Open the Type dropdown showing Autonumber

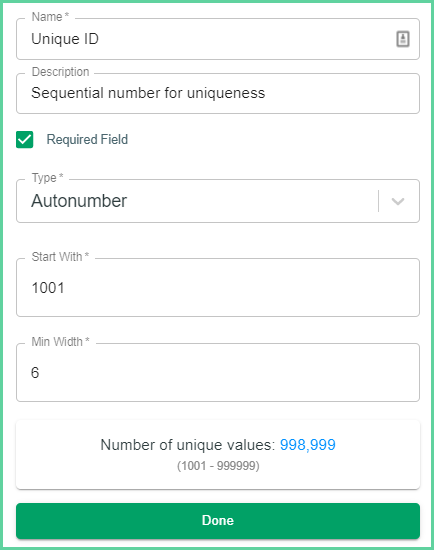tap(218, 201)
